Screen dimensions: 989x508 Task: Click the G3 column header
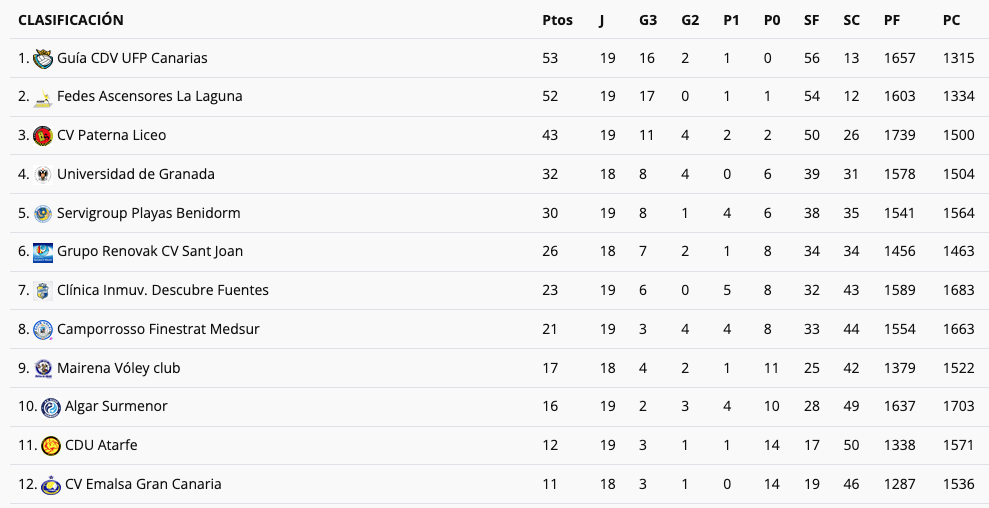648,20
